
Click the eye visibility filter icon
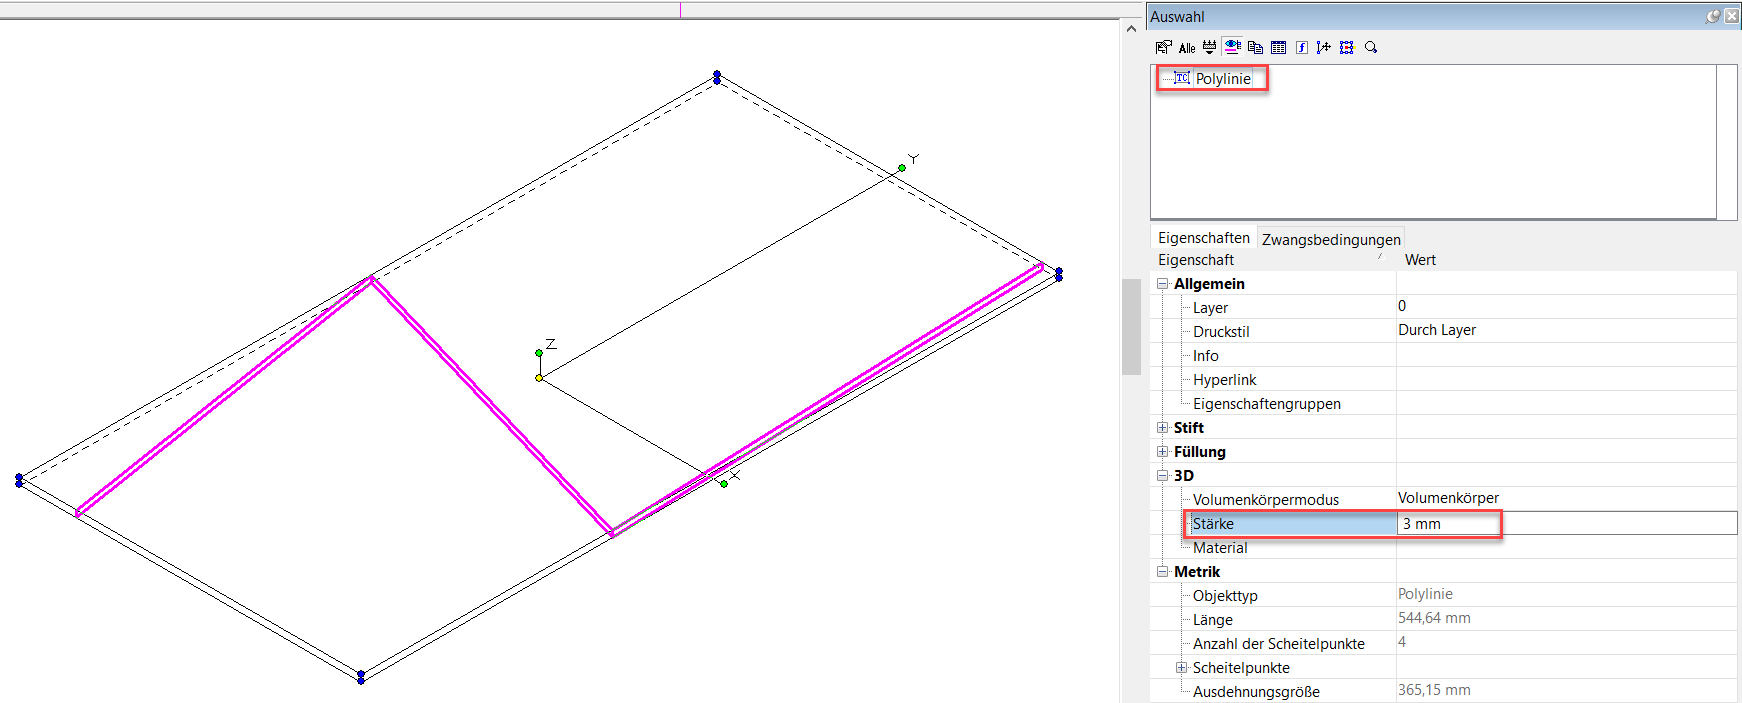coord(1233,47)
